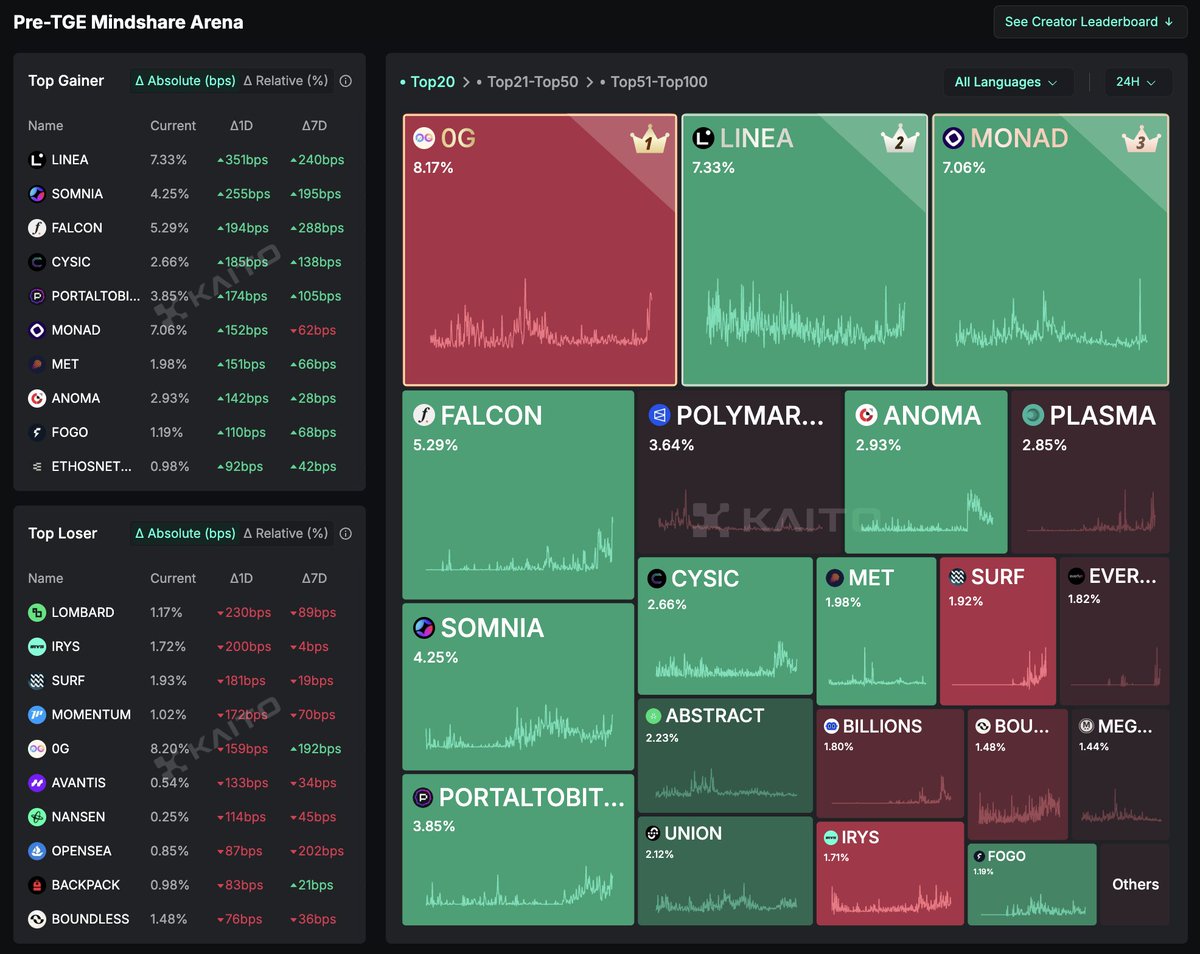Click the NANSEN logo in Top Loser list
The height and width of the screenshot is (954, 1200).
[37, 817]
